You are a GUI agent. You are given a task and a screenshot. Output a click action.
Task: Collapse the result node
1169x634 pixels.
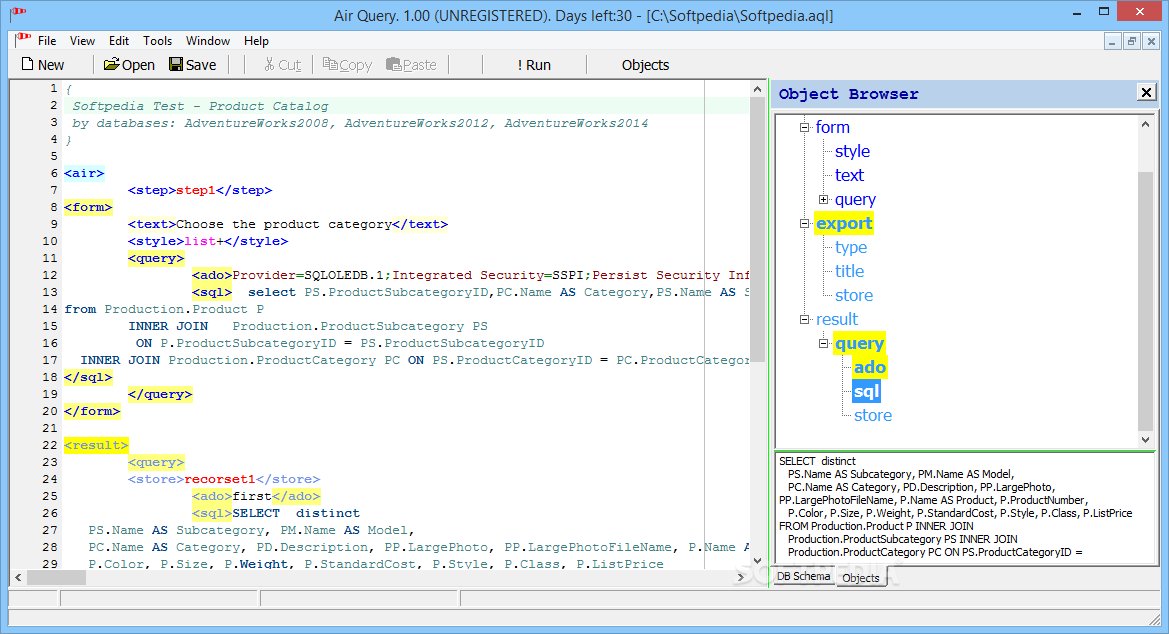(x=804, y=319)
